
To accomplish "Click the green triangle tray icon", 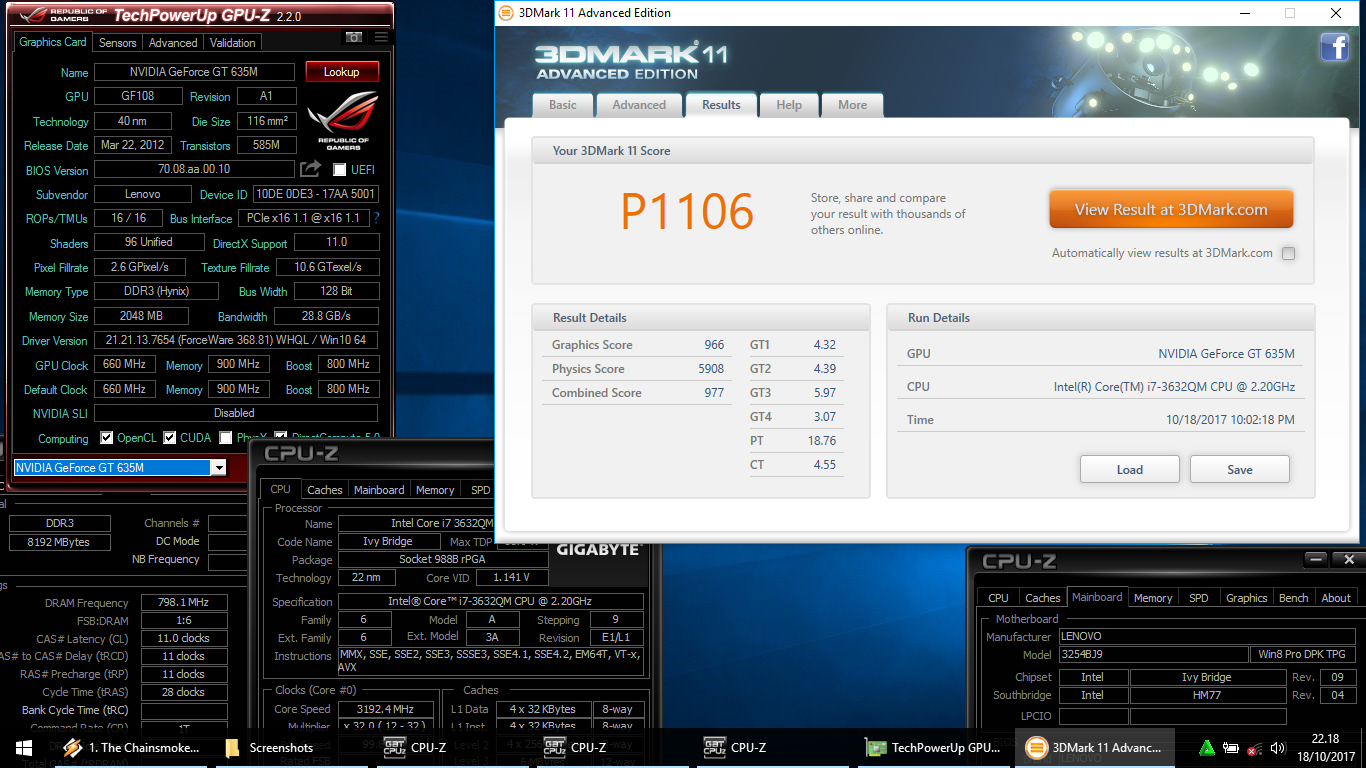I will coord(1207,747).
